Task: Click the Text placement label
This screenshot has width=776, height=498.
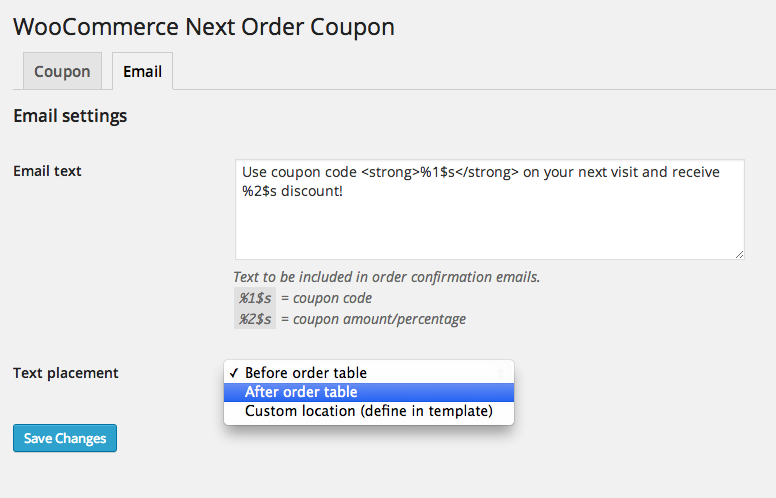Action: [66, 373]
